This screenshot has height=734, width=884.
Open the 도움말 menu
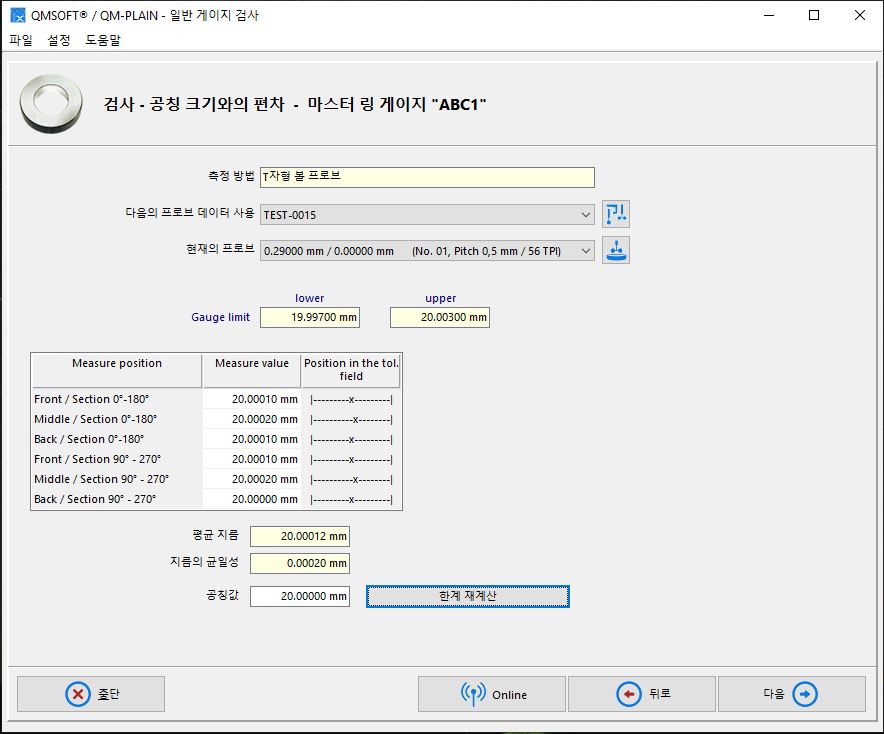pyautogui.click(x=103, y=40)
